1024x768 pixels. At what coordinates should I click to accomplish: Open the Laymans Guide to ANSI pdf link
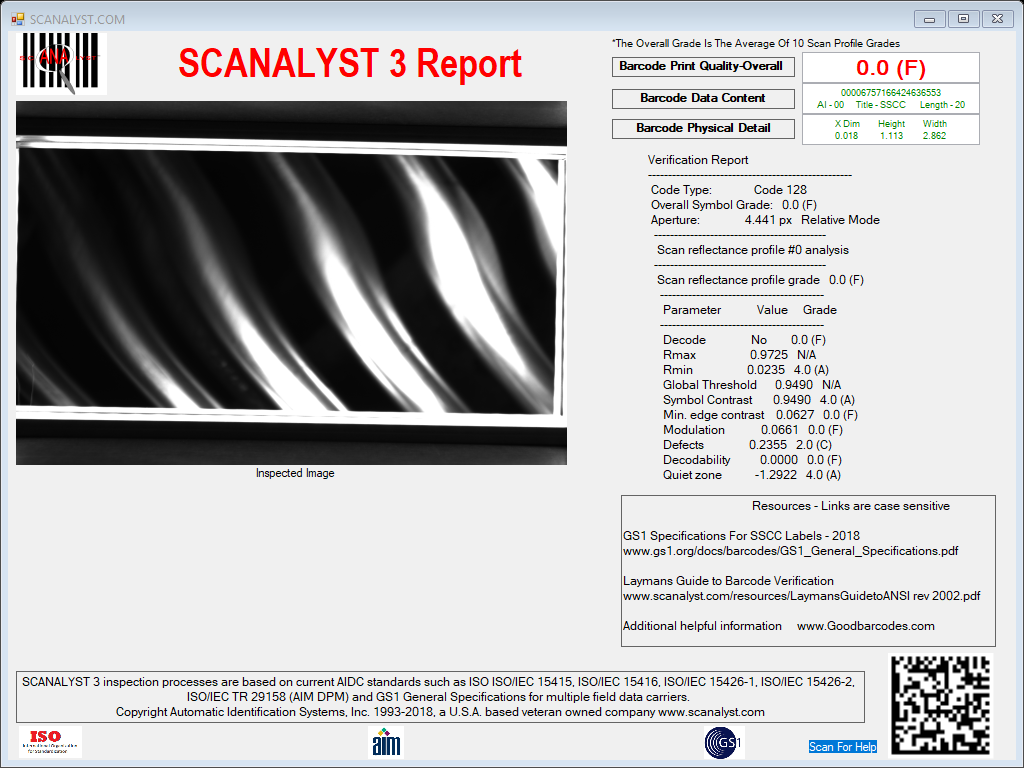(801, 596)
